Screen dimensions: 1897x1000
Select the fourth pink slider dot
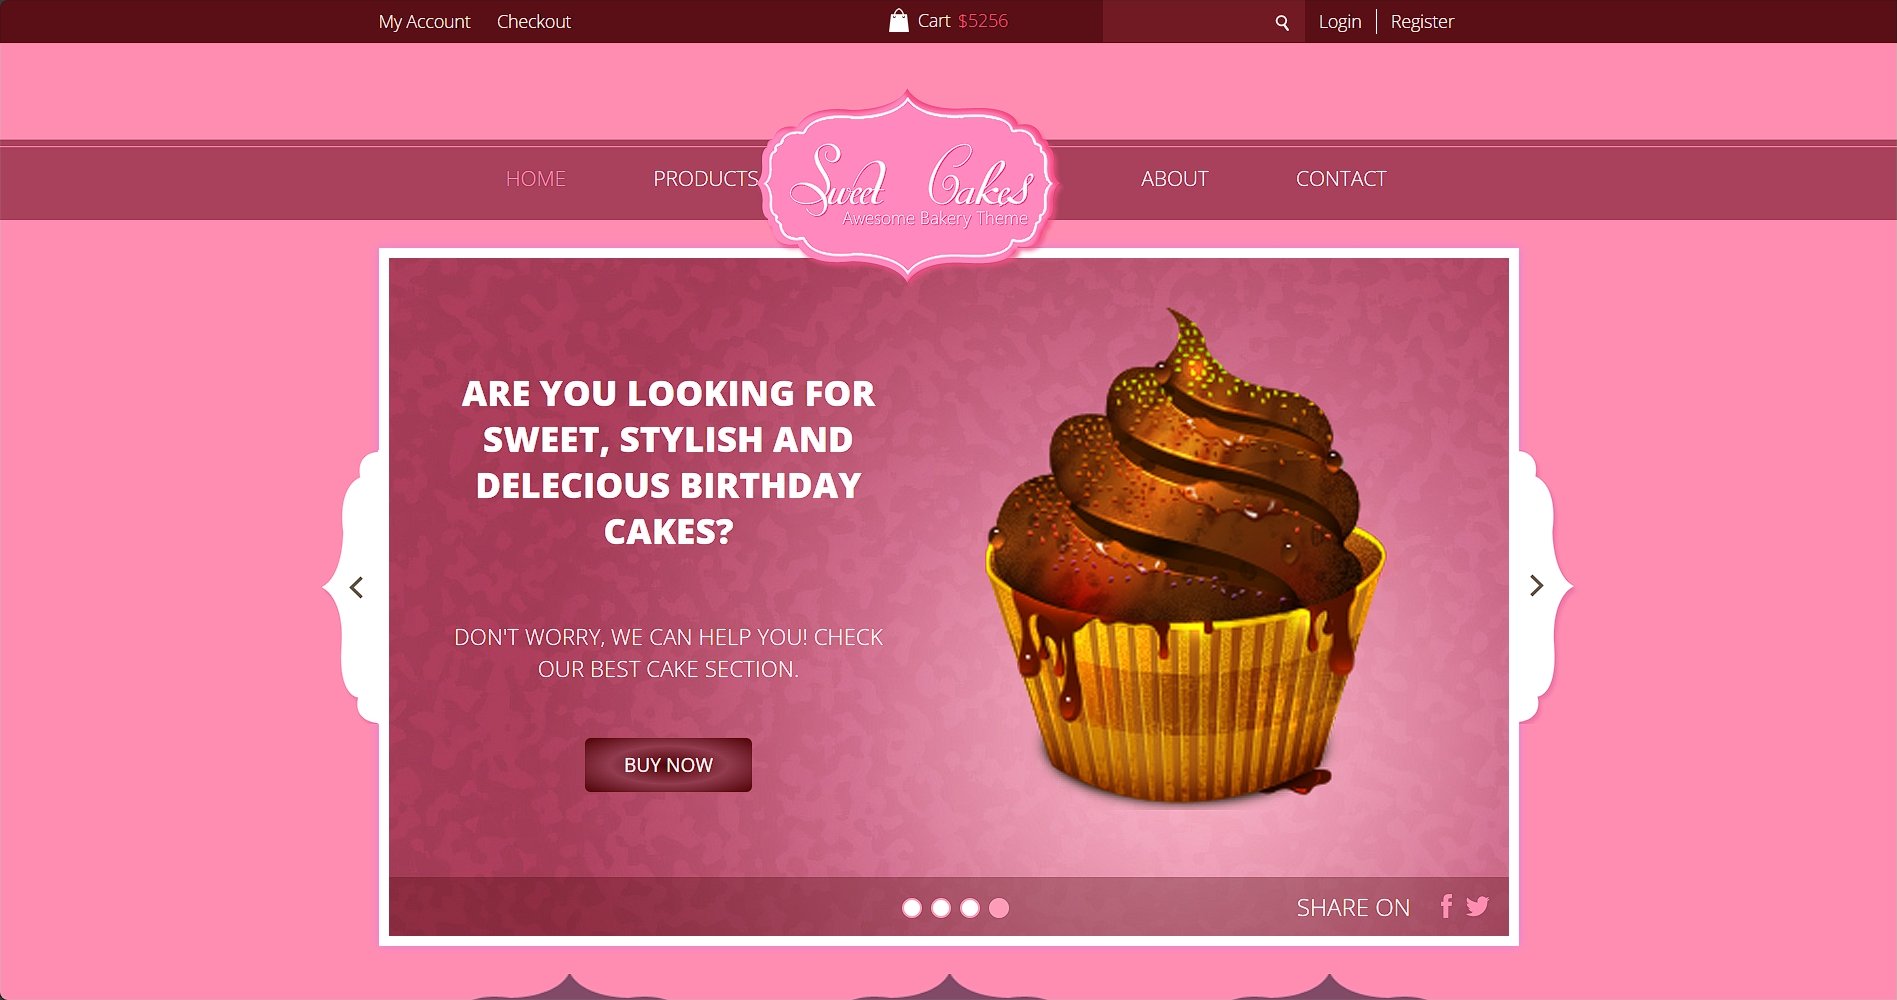click(999, 907)
